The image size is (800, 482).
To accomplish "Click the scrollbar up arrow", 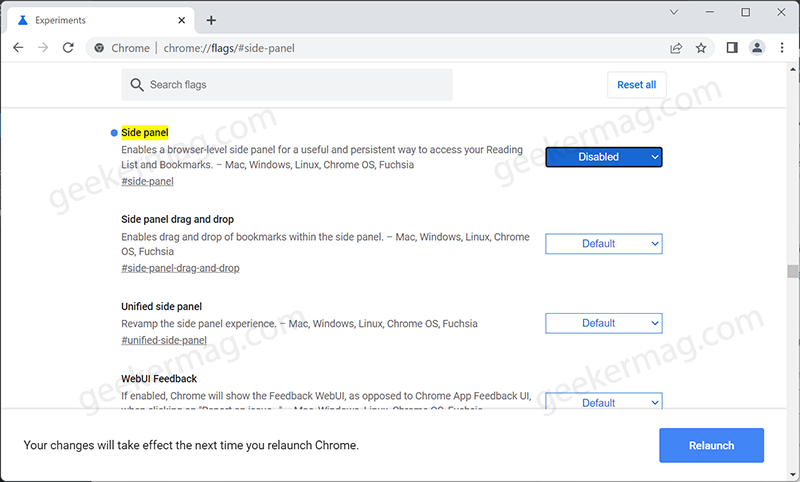I will [793, 69].
